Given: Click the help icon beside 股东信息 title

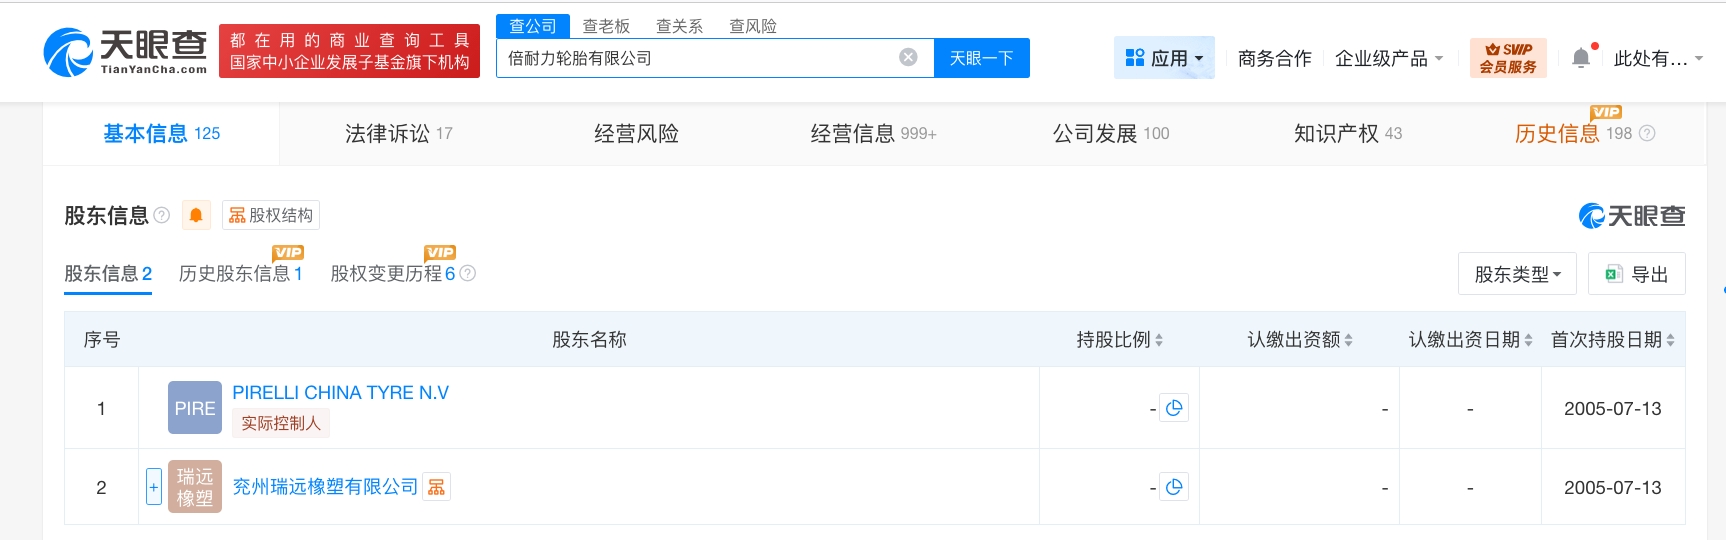Looking at the screenshot, I should point(162,215).
